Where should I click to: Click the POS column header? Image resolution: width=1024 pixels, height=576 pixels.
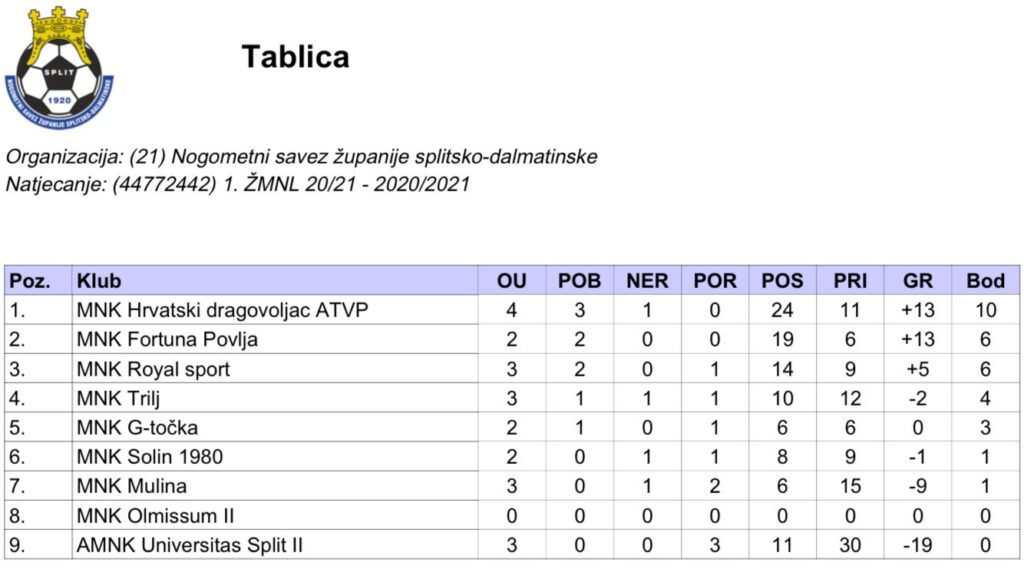click(782, 281)
